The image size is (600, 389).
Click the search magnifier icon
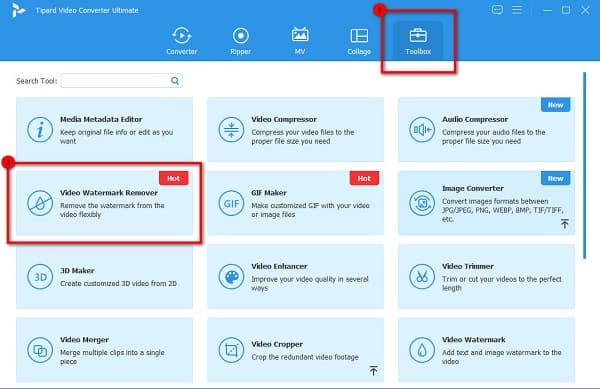[x=175, y=81]
